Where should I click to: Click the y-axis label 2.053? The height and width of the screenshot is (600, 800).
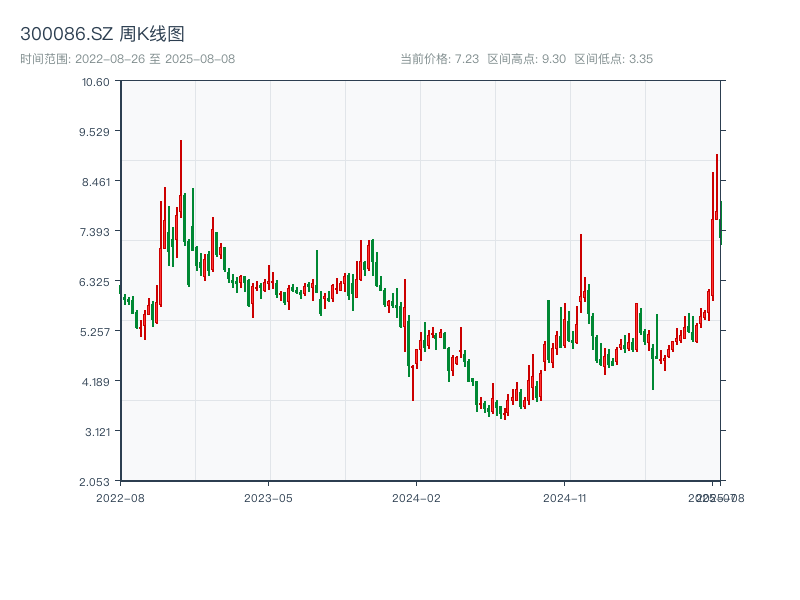tap(94, 482)
